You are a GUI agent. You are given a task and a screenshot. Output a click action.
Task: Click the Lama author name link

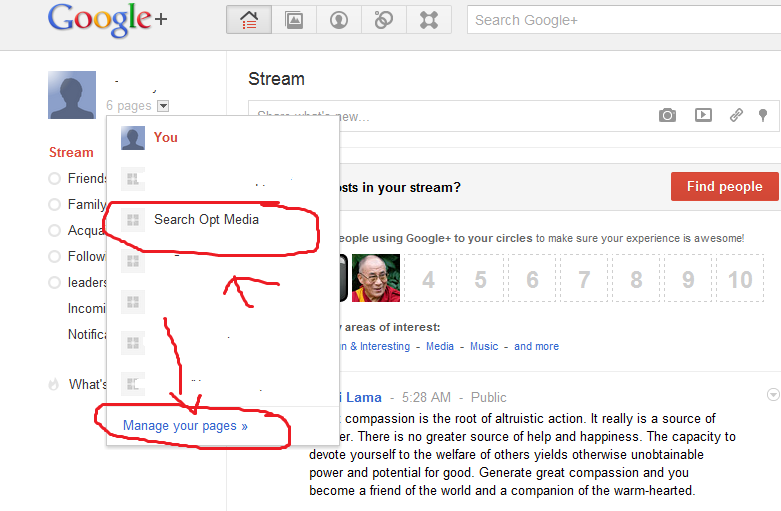364,397
